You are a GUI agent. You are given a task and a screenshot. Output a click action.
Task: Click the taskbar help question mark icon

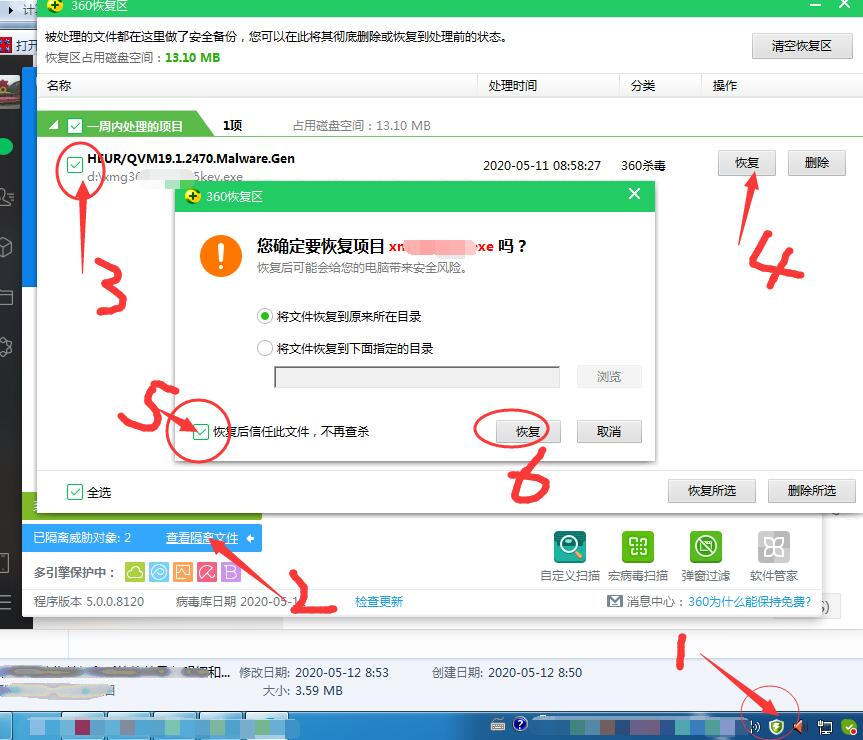520,724
